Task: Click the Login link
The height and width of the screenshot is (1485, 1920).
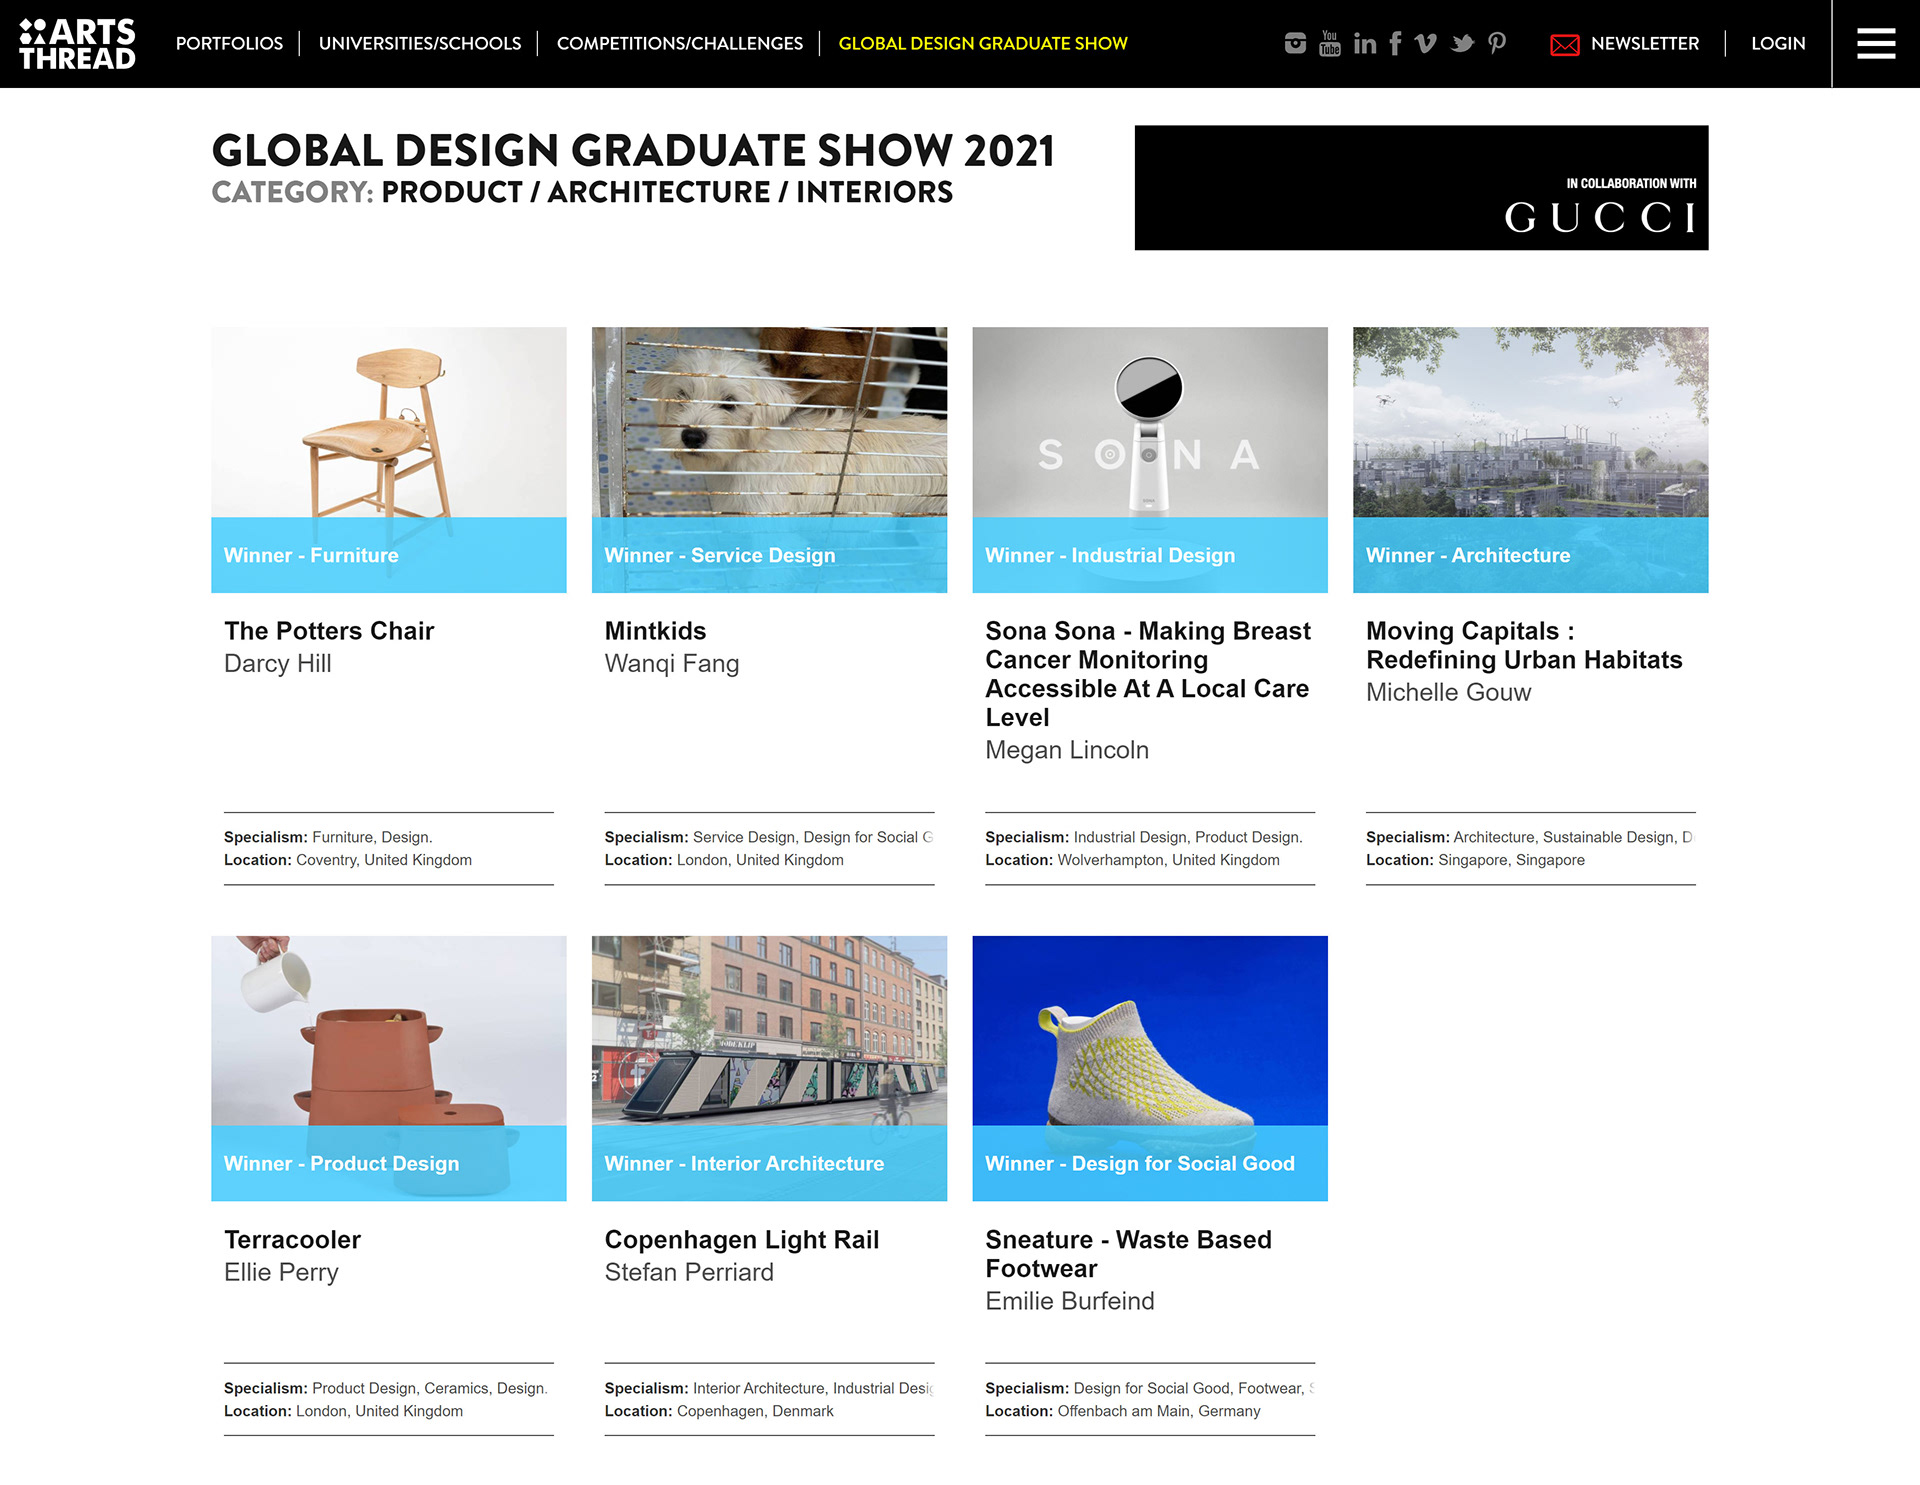Action: [1778, 43]
